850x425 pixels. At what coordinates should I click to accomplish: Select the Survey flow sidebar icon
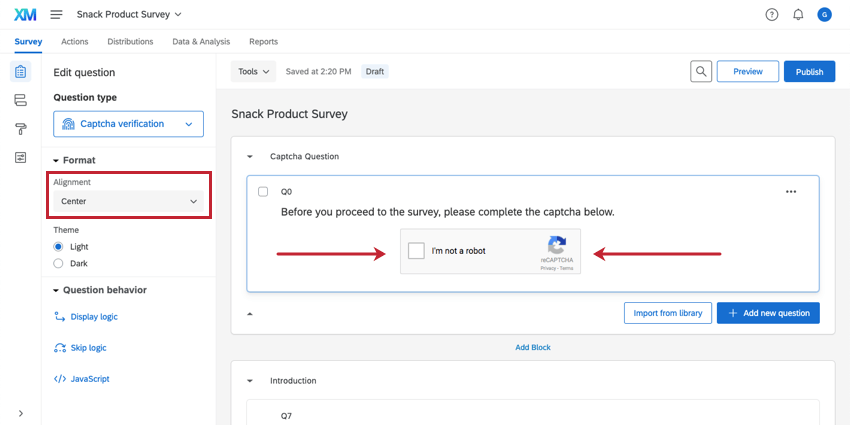coord(21,100)
